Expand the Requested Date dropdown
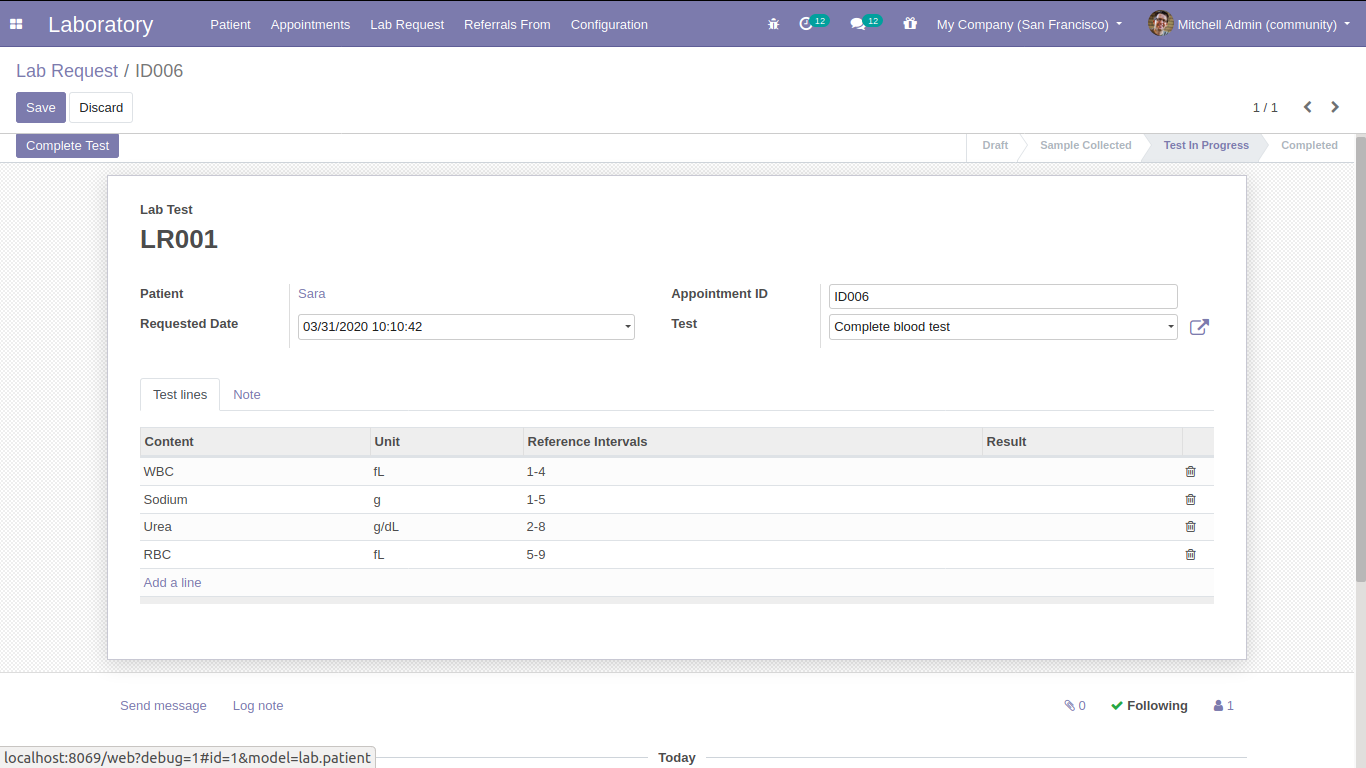 (627, 327)
